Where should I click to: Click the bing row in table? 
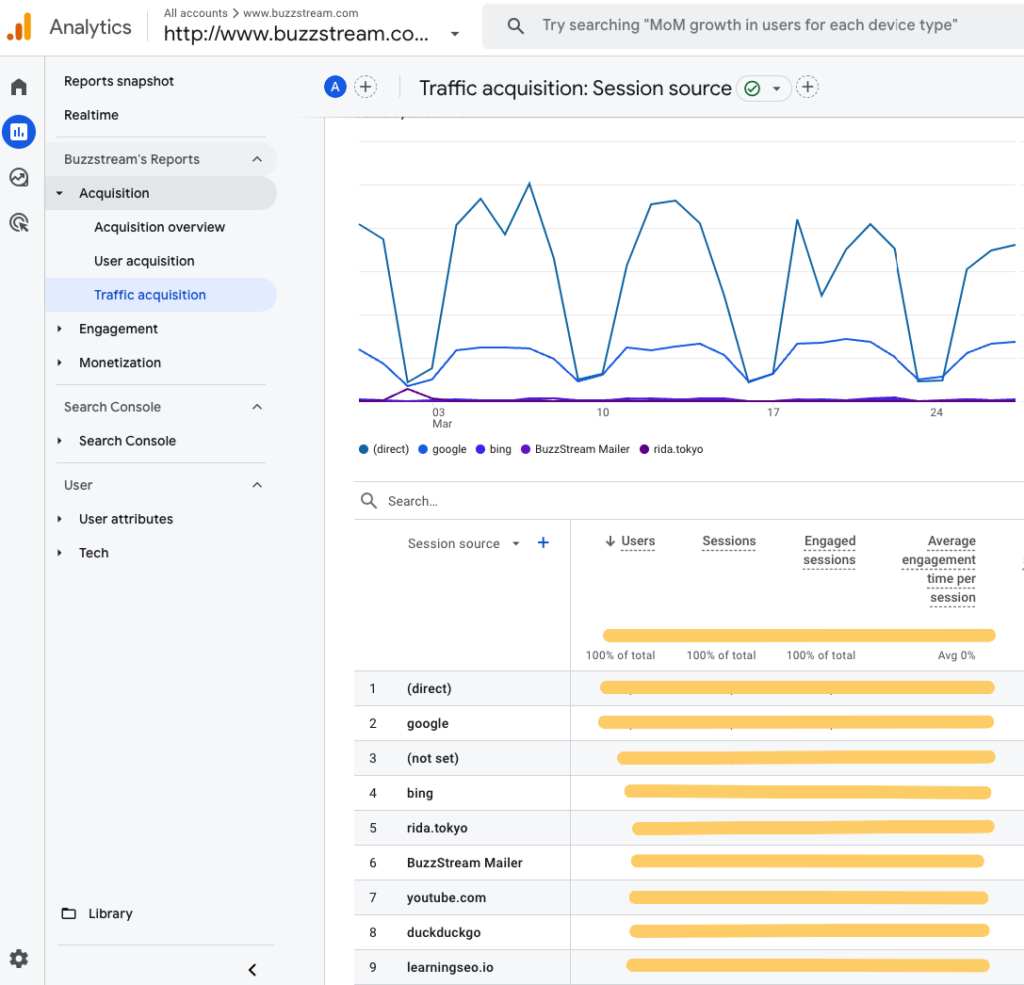click(689, 793)
